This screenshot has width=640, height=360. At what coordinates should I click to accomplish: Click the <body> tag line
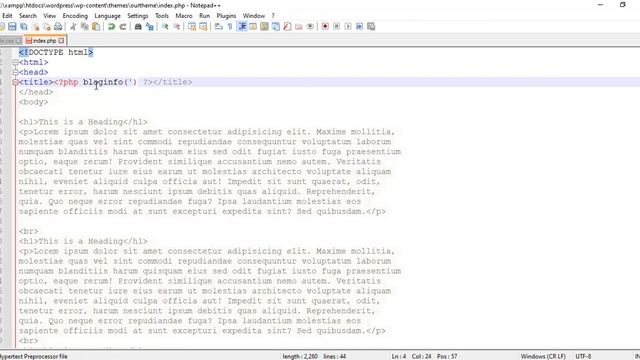(x=33, y=102)
